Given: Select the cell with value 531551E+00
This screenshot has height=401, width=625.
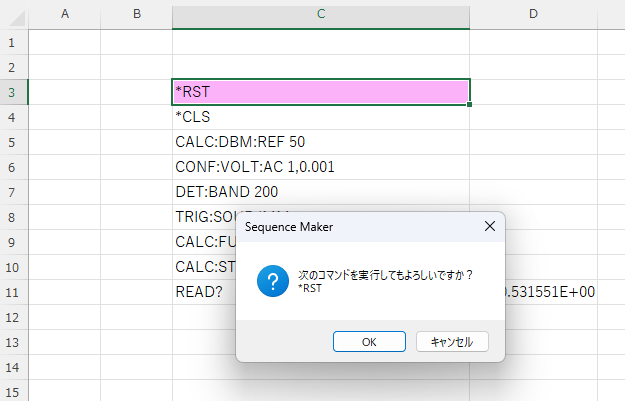Looking at the screenshot, I should [551, 292].
